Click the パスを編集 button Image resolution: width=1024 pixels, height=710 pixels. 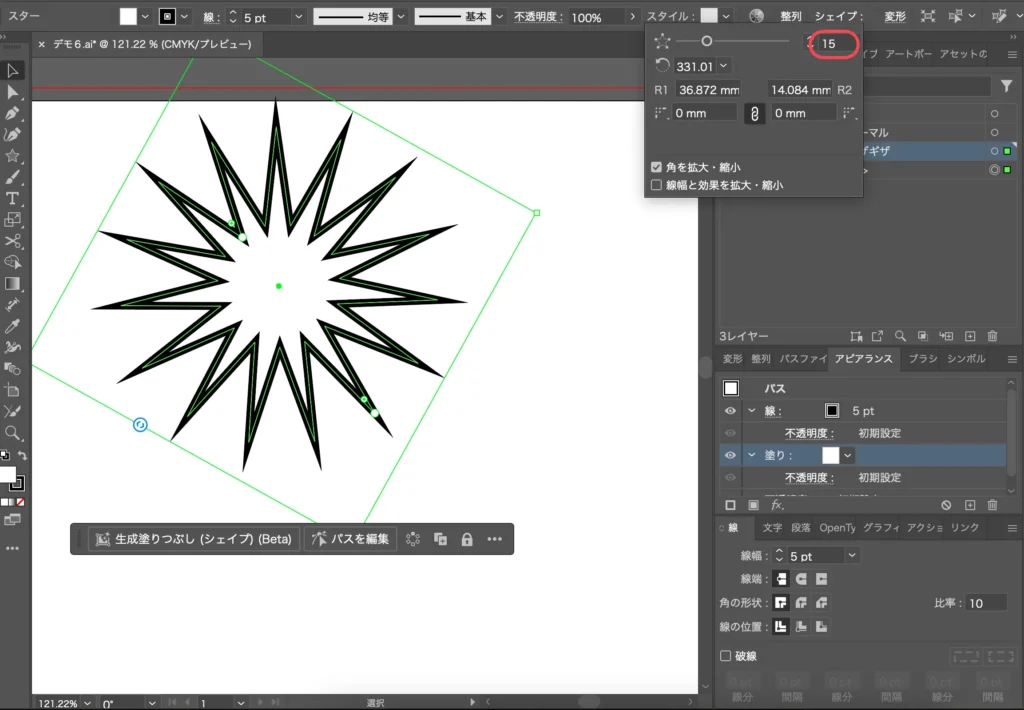click(350, 539)
